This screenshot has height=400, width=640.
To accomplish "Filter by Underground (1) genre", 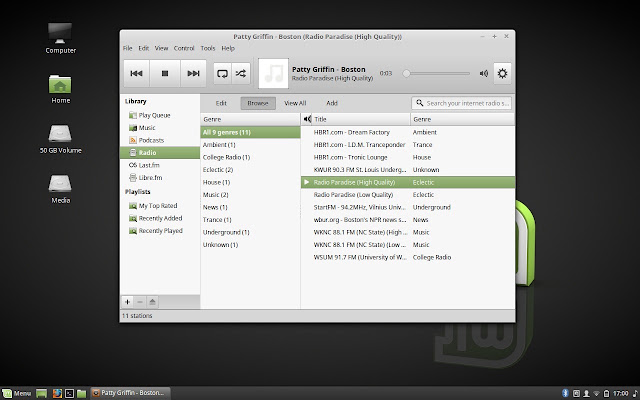I will tap(250, 232).
